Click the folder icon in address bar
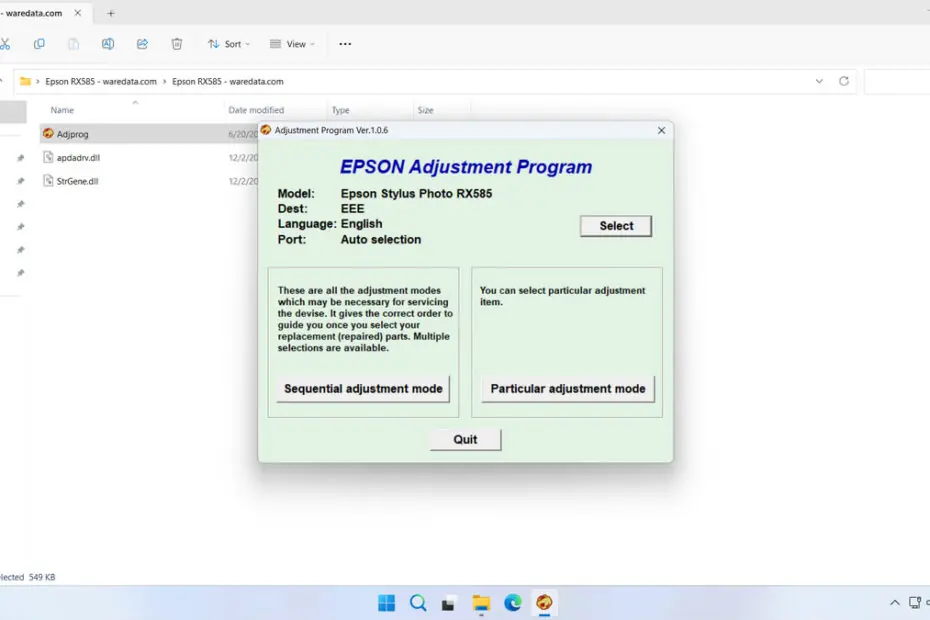The width and height of the screenshot is (930, 620). click(26, 81)
